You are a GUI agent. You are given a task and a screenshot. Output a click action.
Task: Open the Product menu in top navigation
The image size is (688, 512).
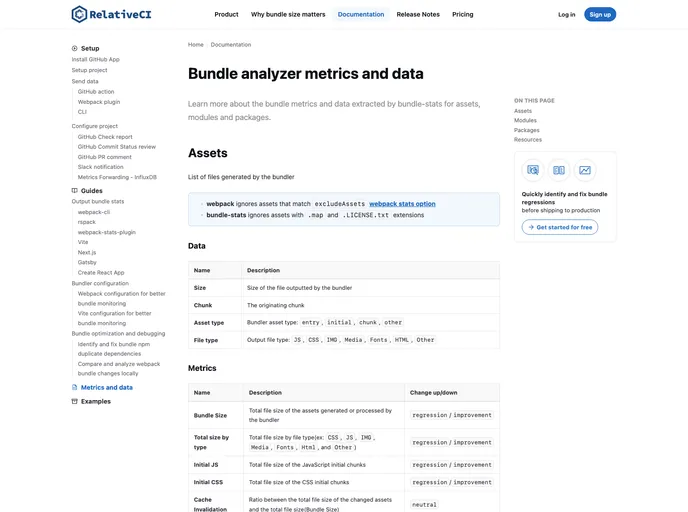226,15
